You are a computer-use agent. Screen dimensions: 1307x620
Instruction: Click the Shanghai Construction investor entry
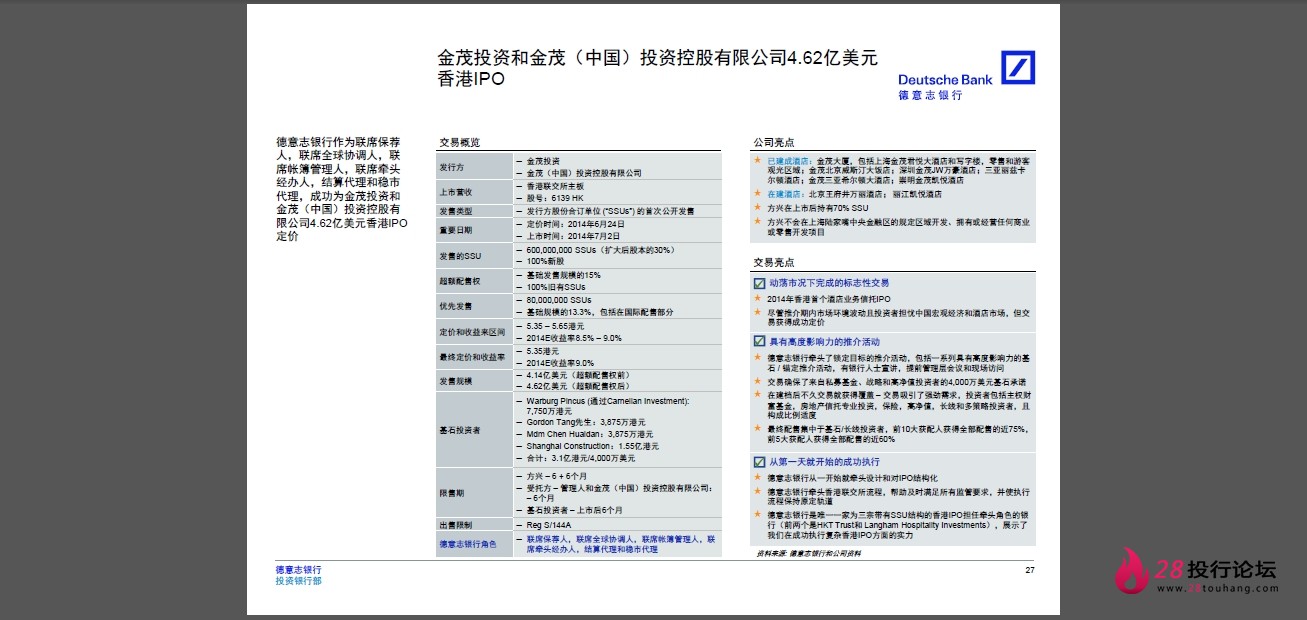[592, 446]
